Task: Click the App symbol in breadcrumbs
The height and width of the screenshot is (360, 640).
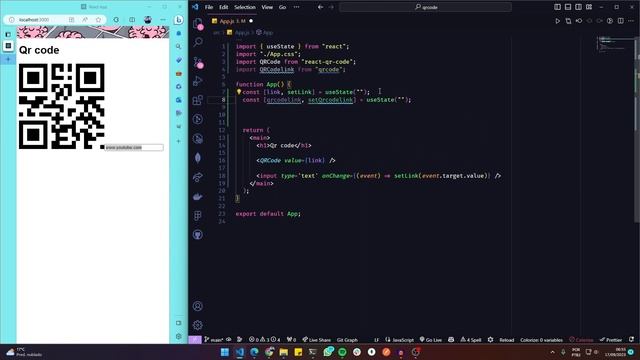Action: 264,32
